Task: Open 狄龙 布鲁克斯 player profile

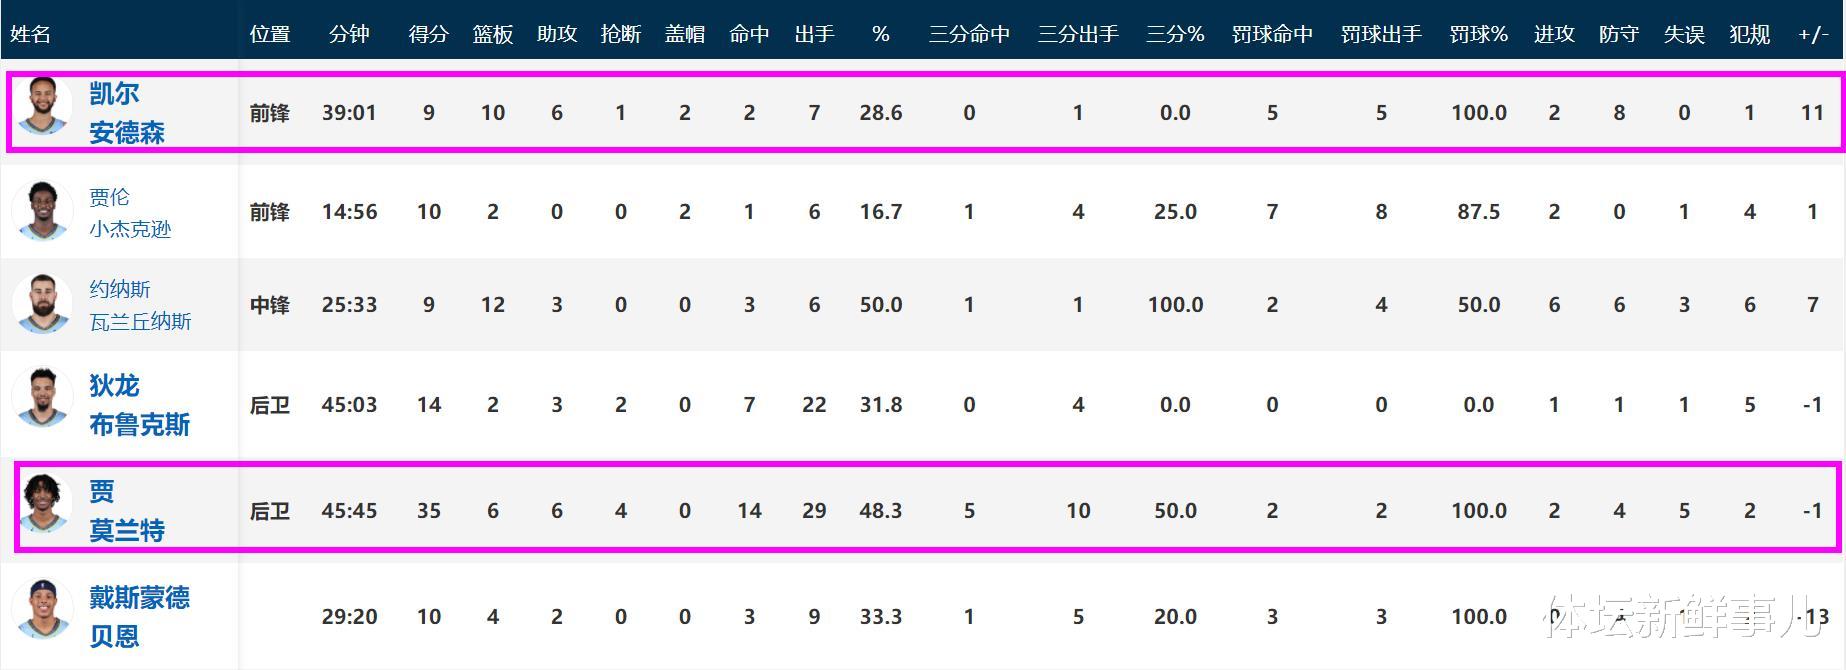Action: point(138,405)
